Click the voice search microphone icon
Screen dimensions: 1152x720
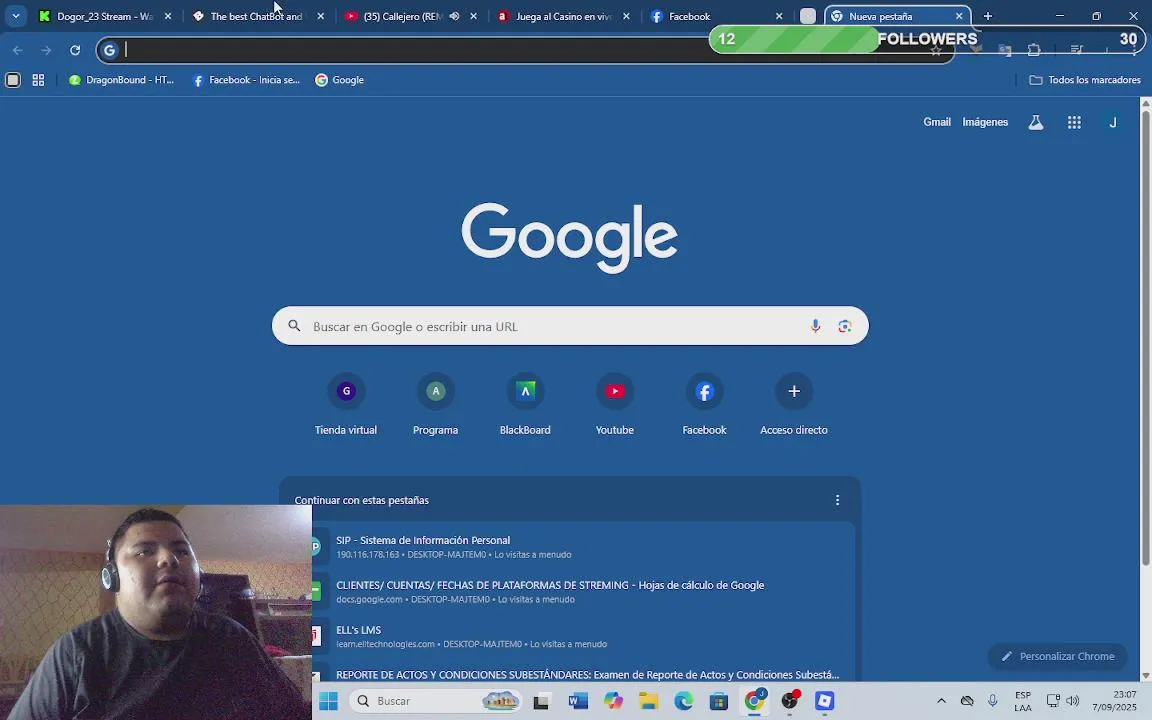[x=815, y=326]
